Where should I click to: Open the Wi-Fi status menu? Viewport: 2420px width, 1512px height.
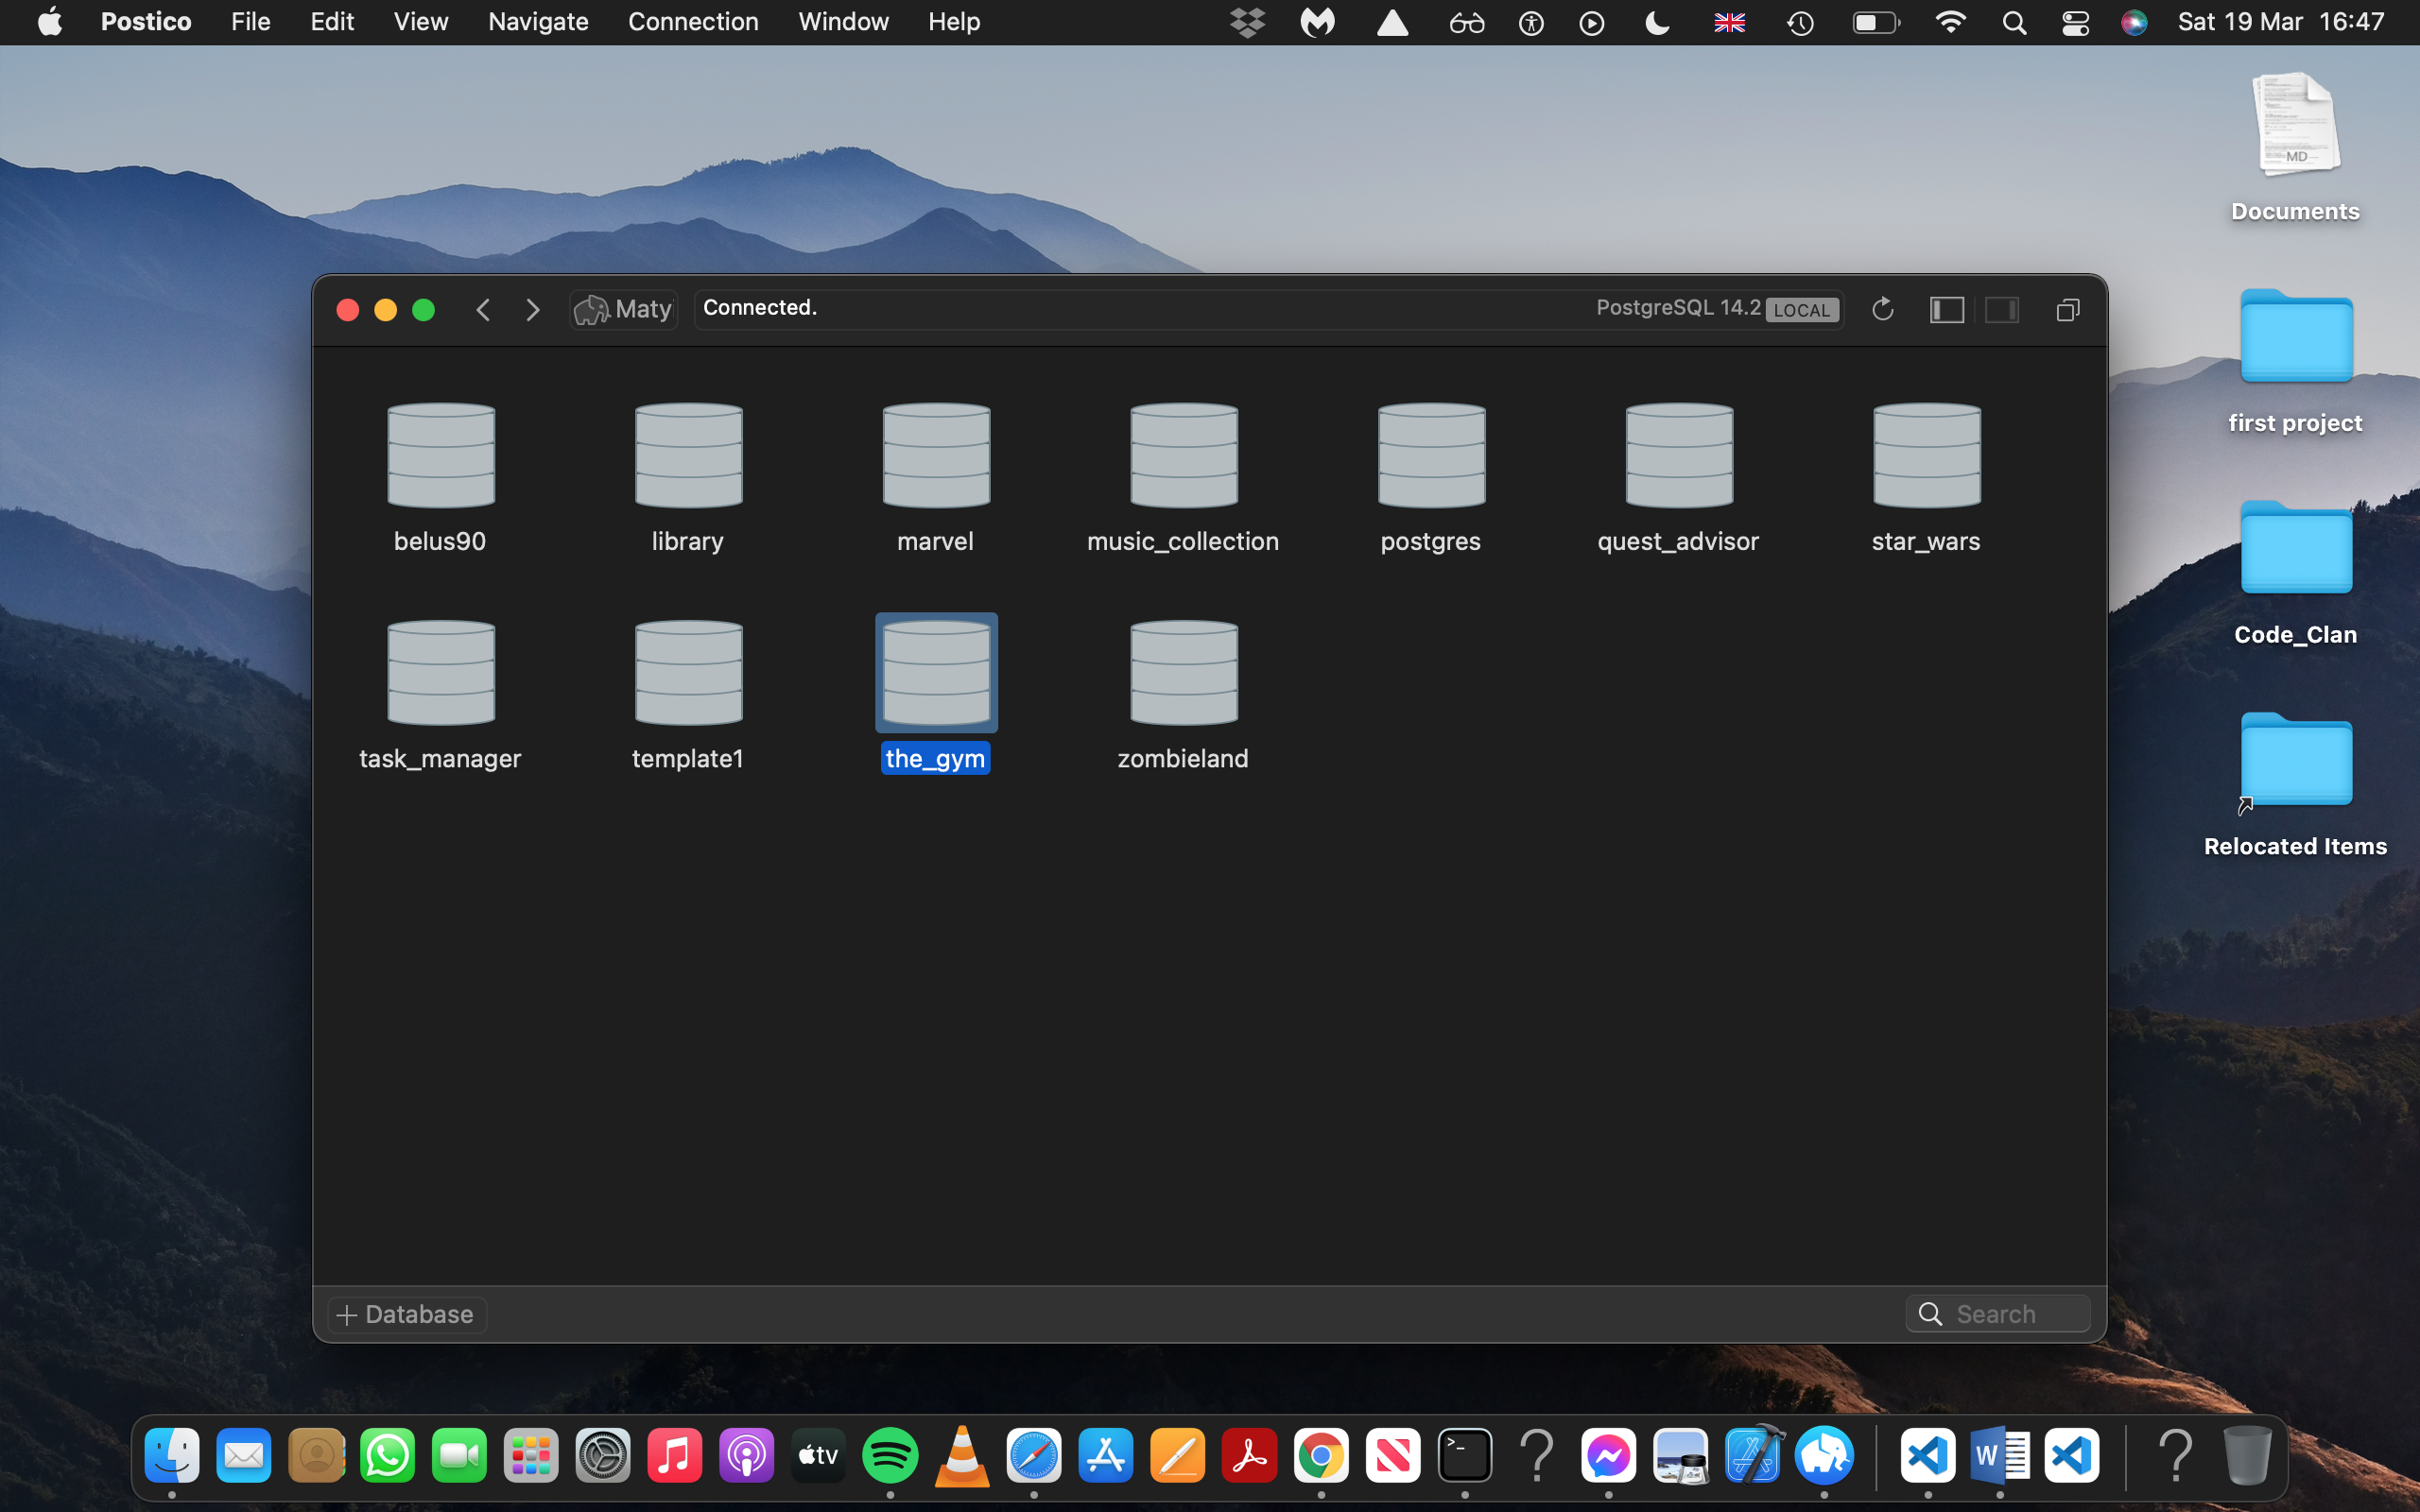[x=1950, y=22]
